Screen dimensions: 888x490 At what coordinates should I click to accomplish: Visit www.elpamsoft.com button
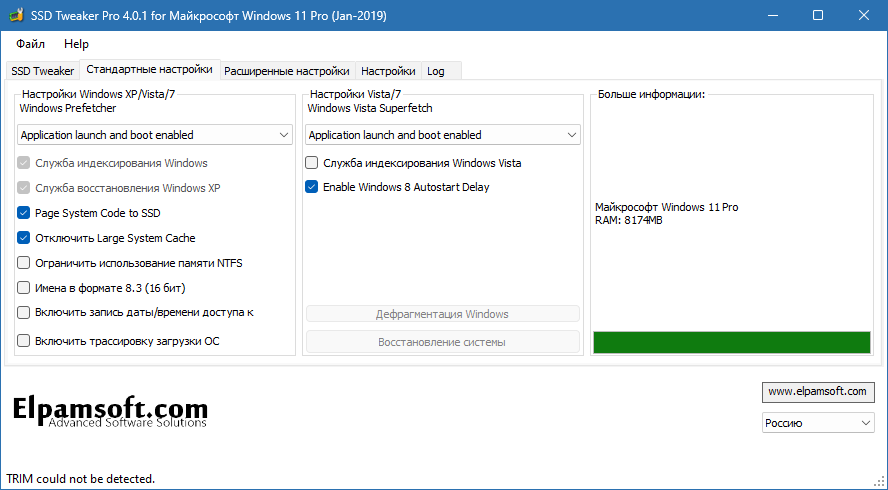818,391
